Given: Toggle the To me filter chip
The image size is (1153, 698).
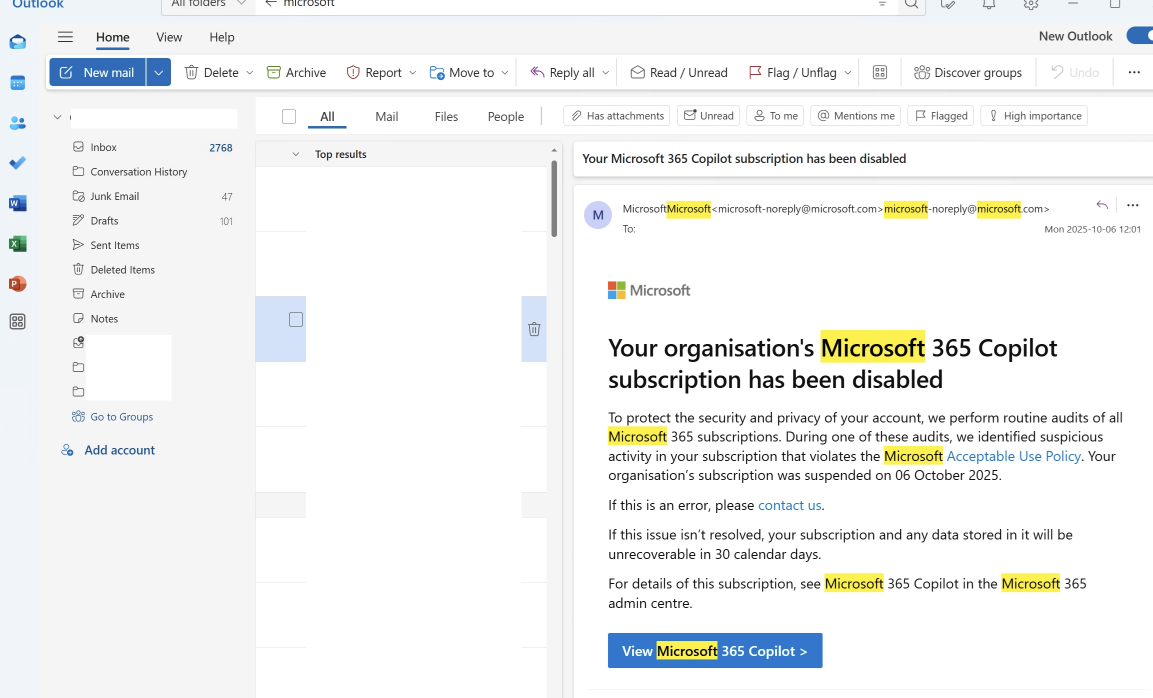Looking at the screenshot, I should click(776, 115).
